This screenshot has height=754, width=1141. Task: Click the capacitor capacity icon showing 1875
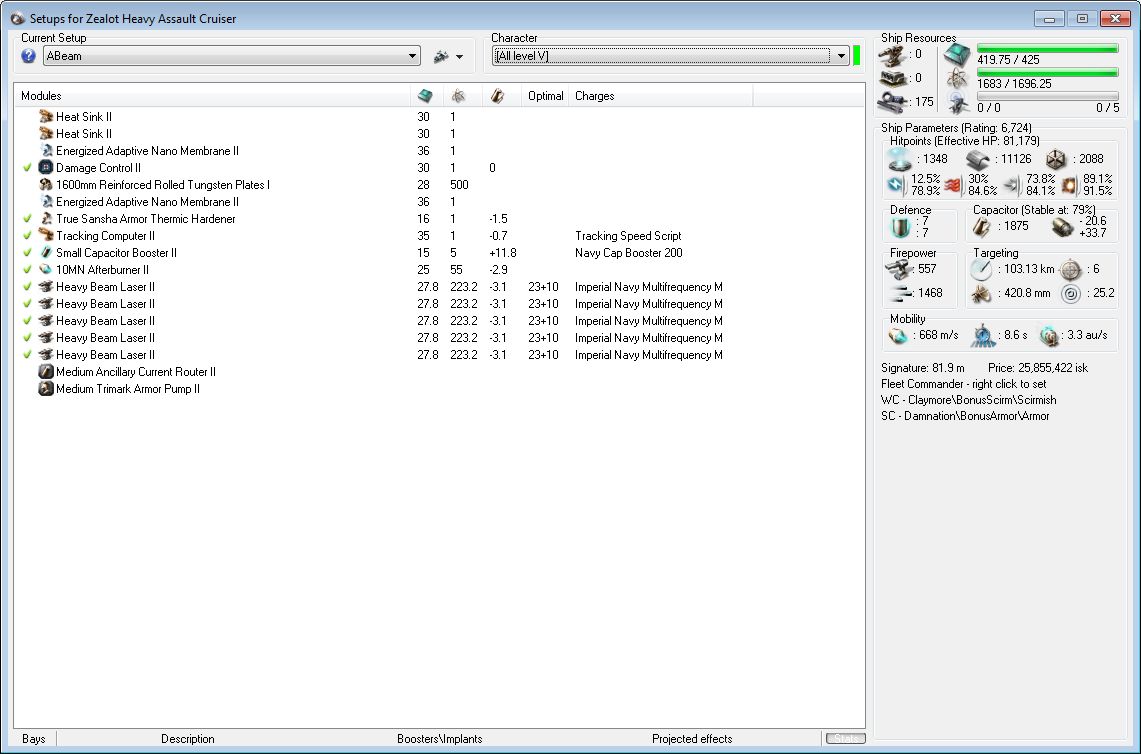tap(982, 227)
